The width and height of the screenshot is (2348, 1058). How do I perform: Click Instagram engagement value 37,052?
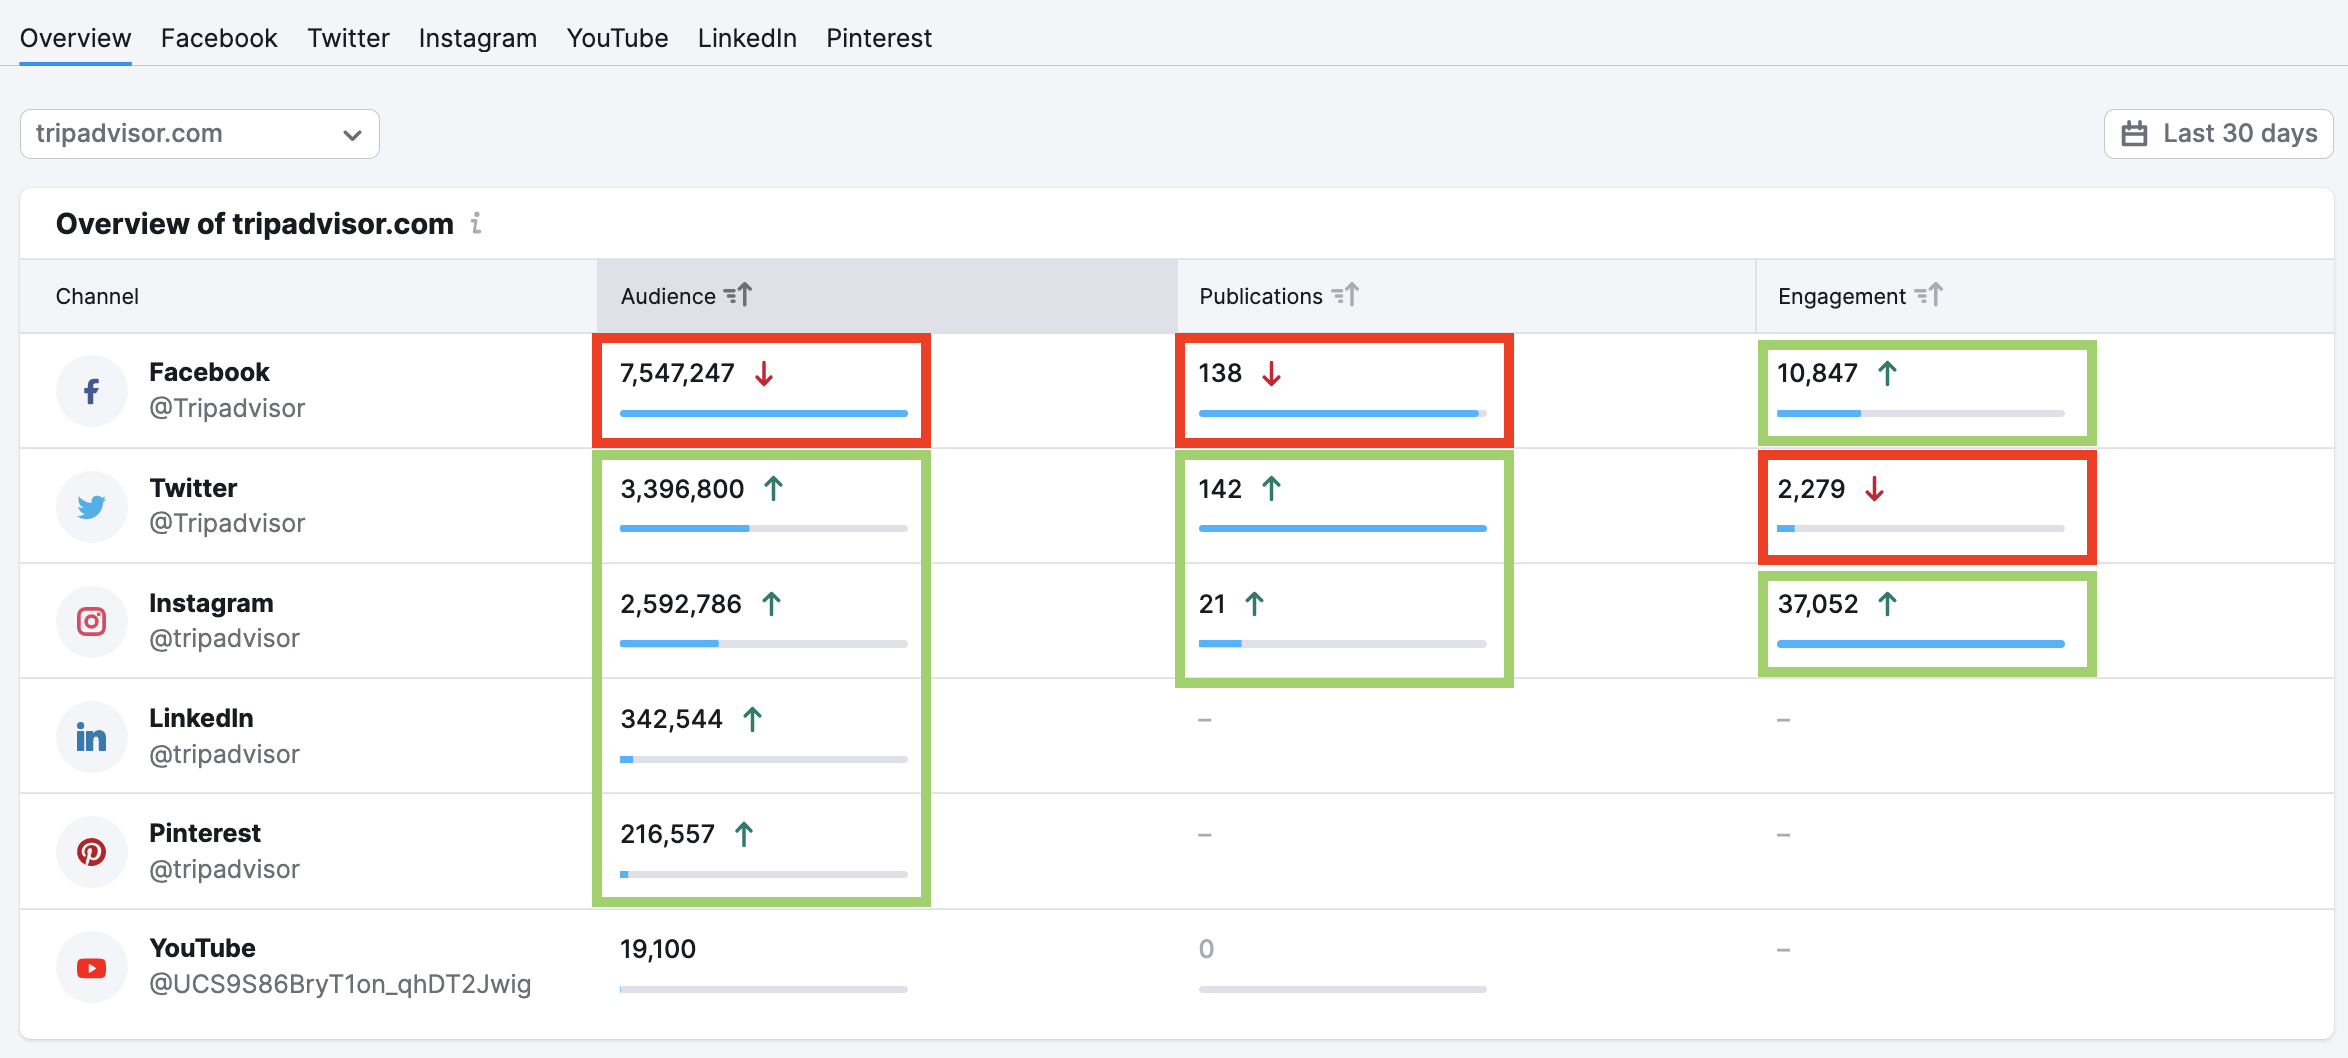(x=1817, y=604)
